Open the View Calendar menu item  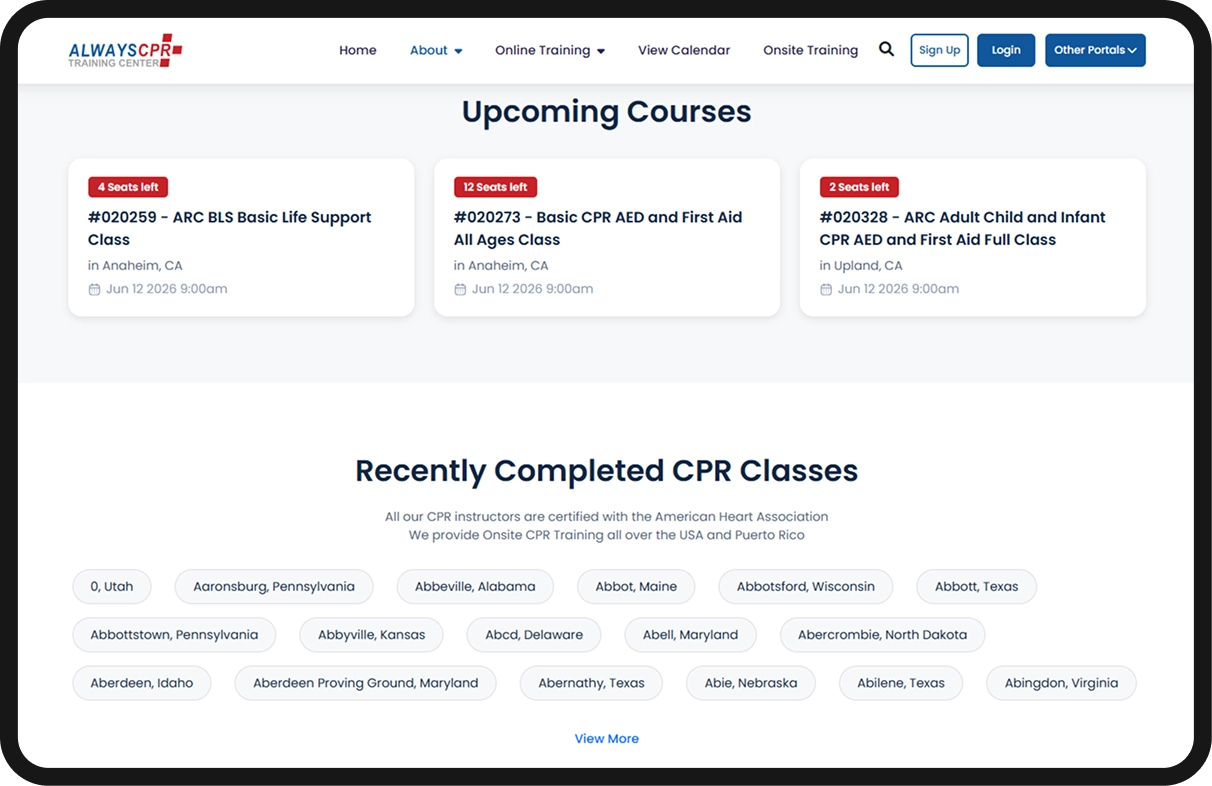(x=684, y=50)
